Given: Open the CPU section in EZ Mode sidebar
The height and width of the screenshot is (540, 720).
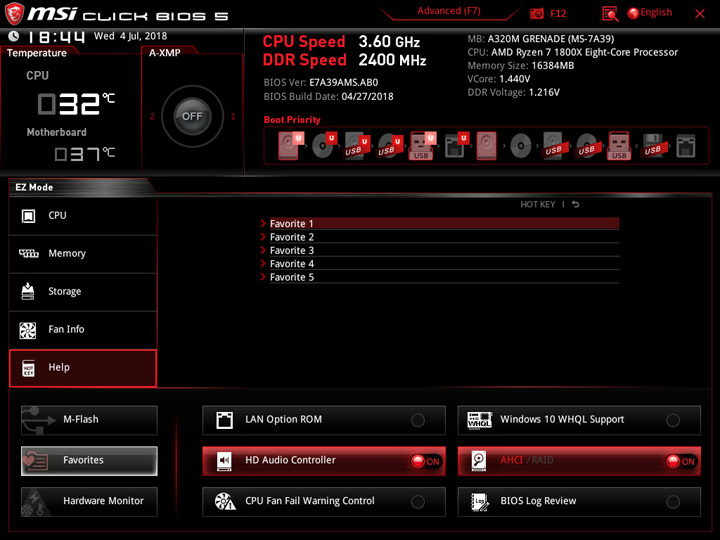Looking at the screenshot, I should (83, 216).
